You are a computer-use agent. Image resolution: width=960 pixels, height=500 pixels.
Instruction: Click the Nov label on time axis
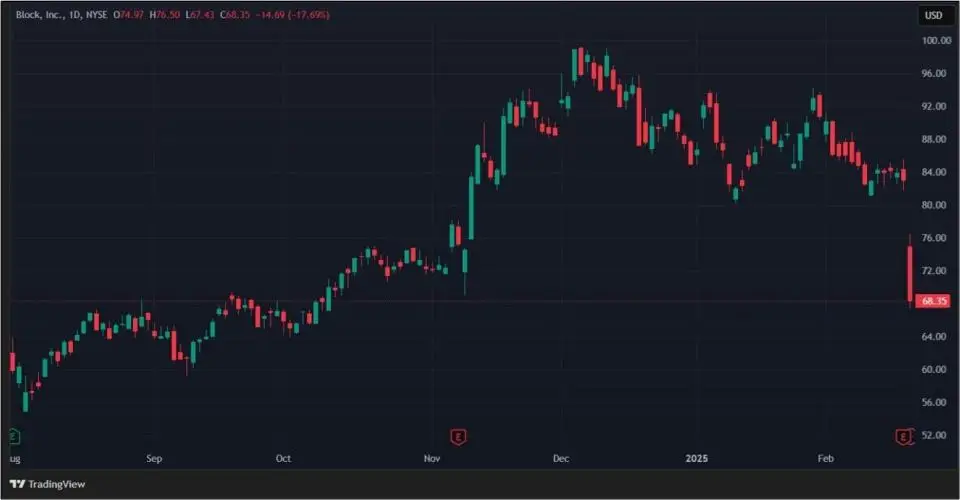[x=431, y=459]
